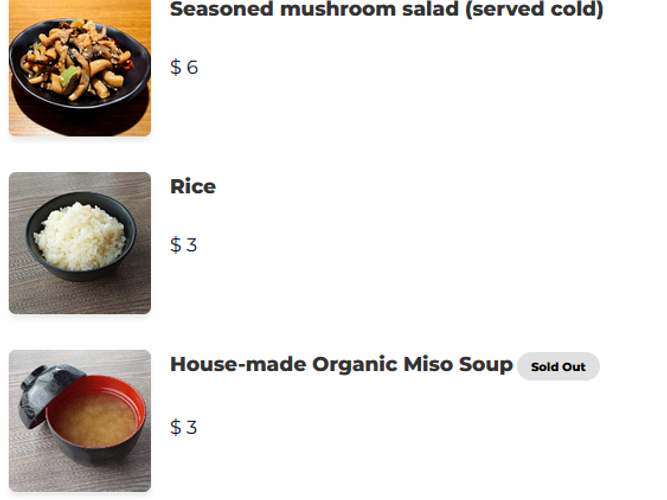The height and width of the screenshot is (500, 667).
Task: Click the white rice in the bowl image
Action: point(80,235)
